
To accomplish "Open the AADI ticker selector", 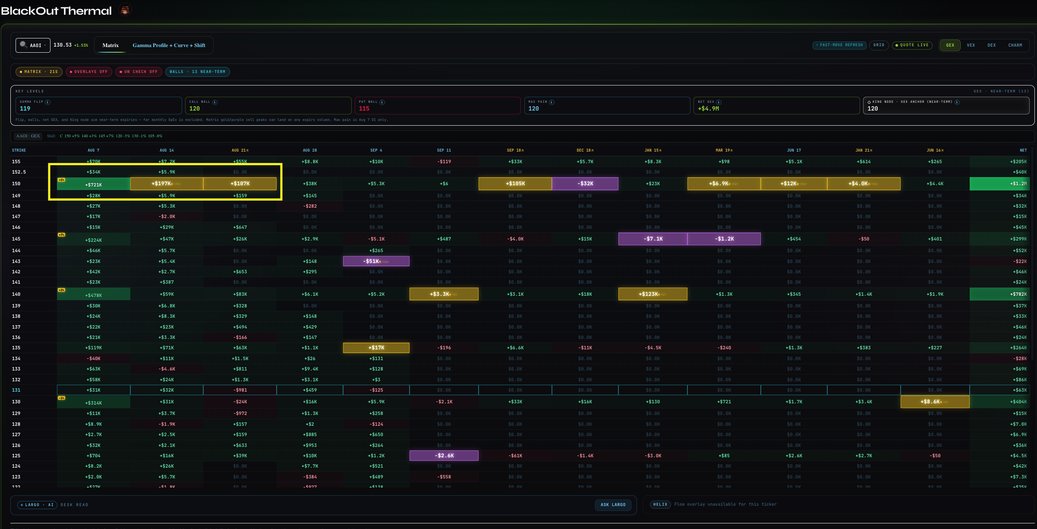I will (x=33, y=45).
